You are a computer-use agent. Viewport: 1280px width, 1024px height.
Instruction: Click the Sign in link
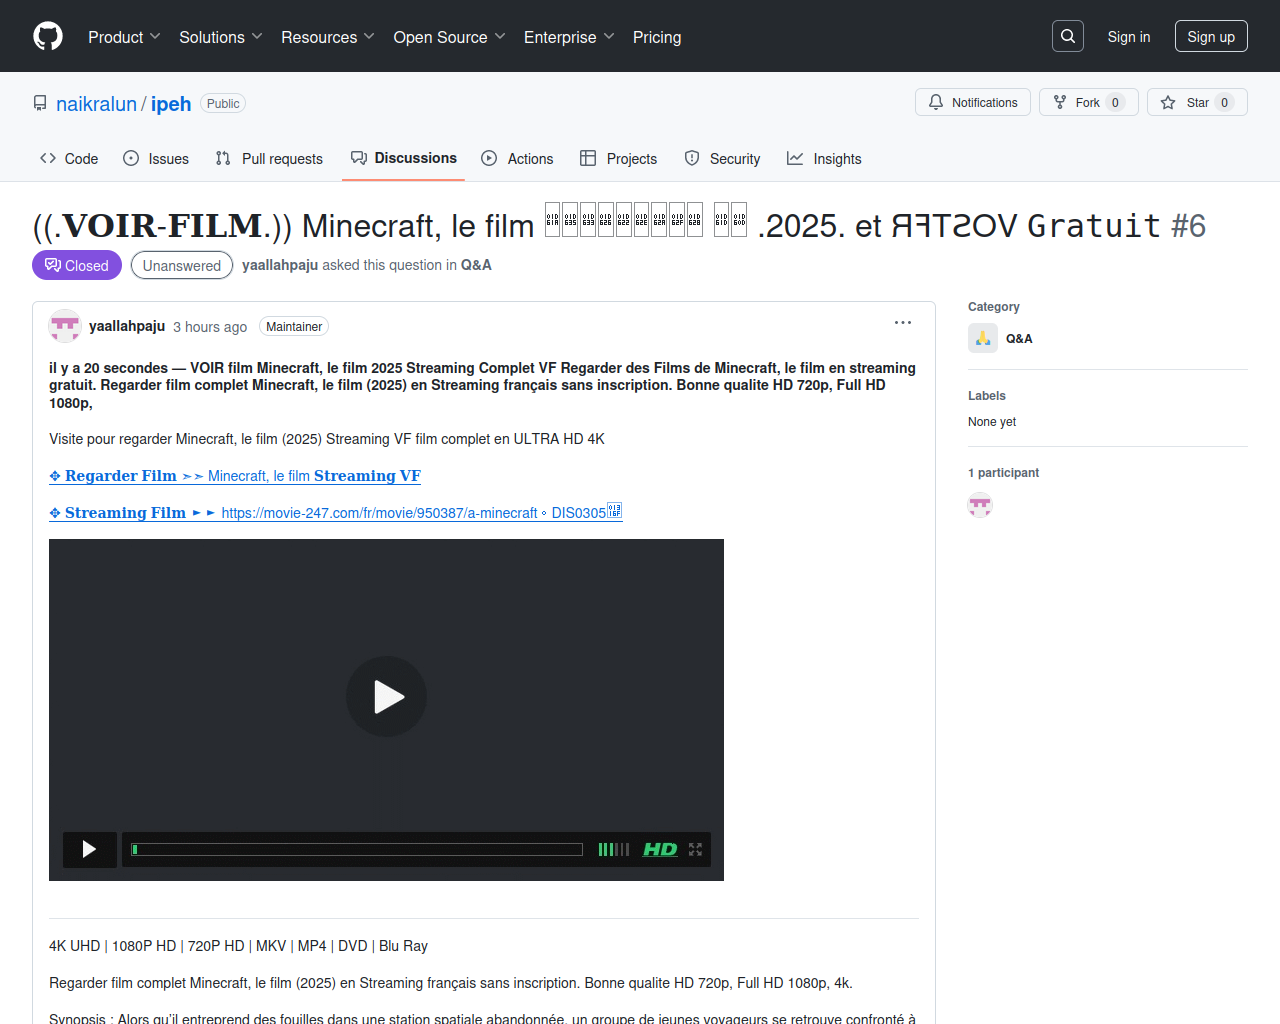pyautogui.click(x=1129, y=36)
